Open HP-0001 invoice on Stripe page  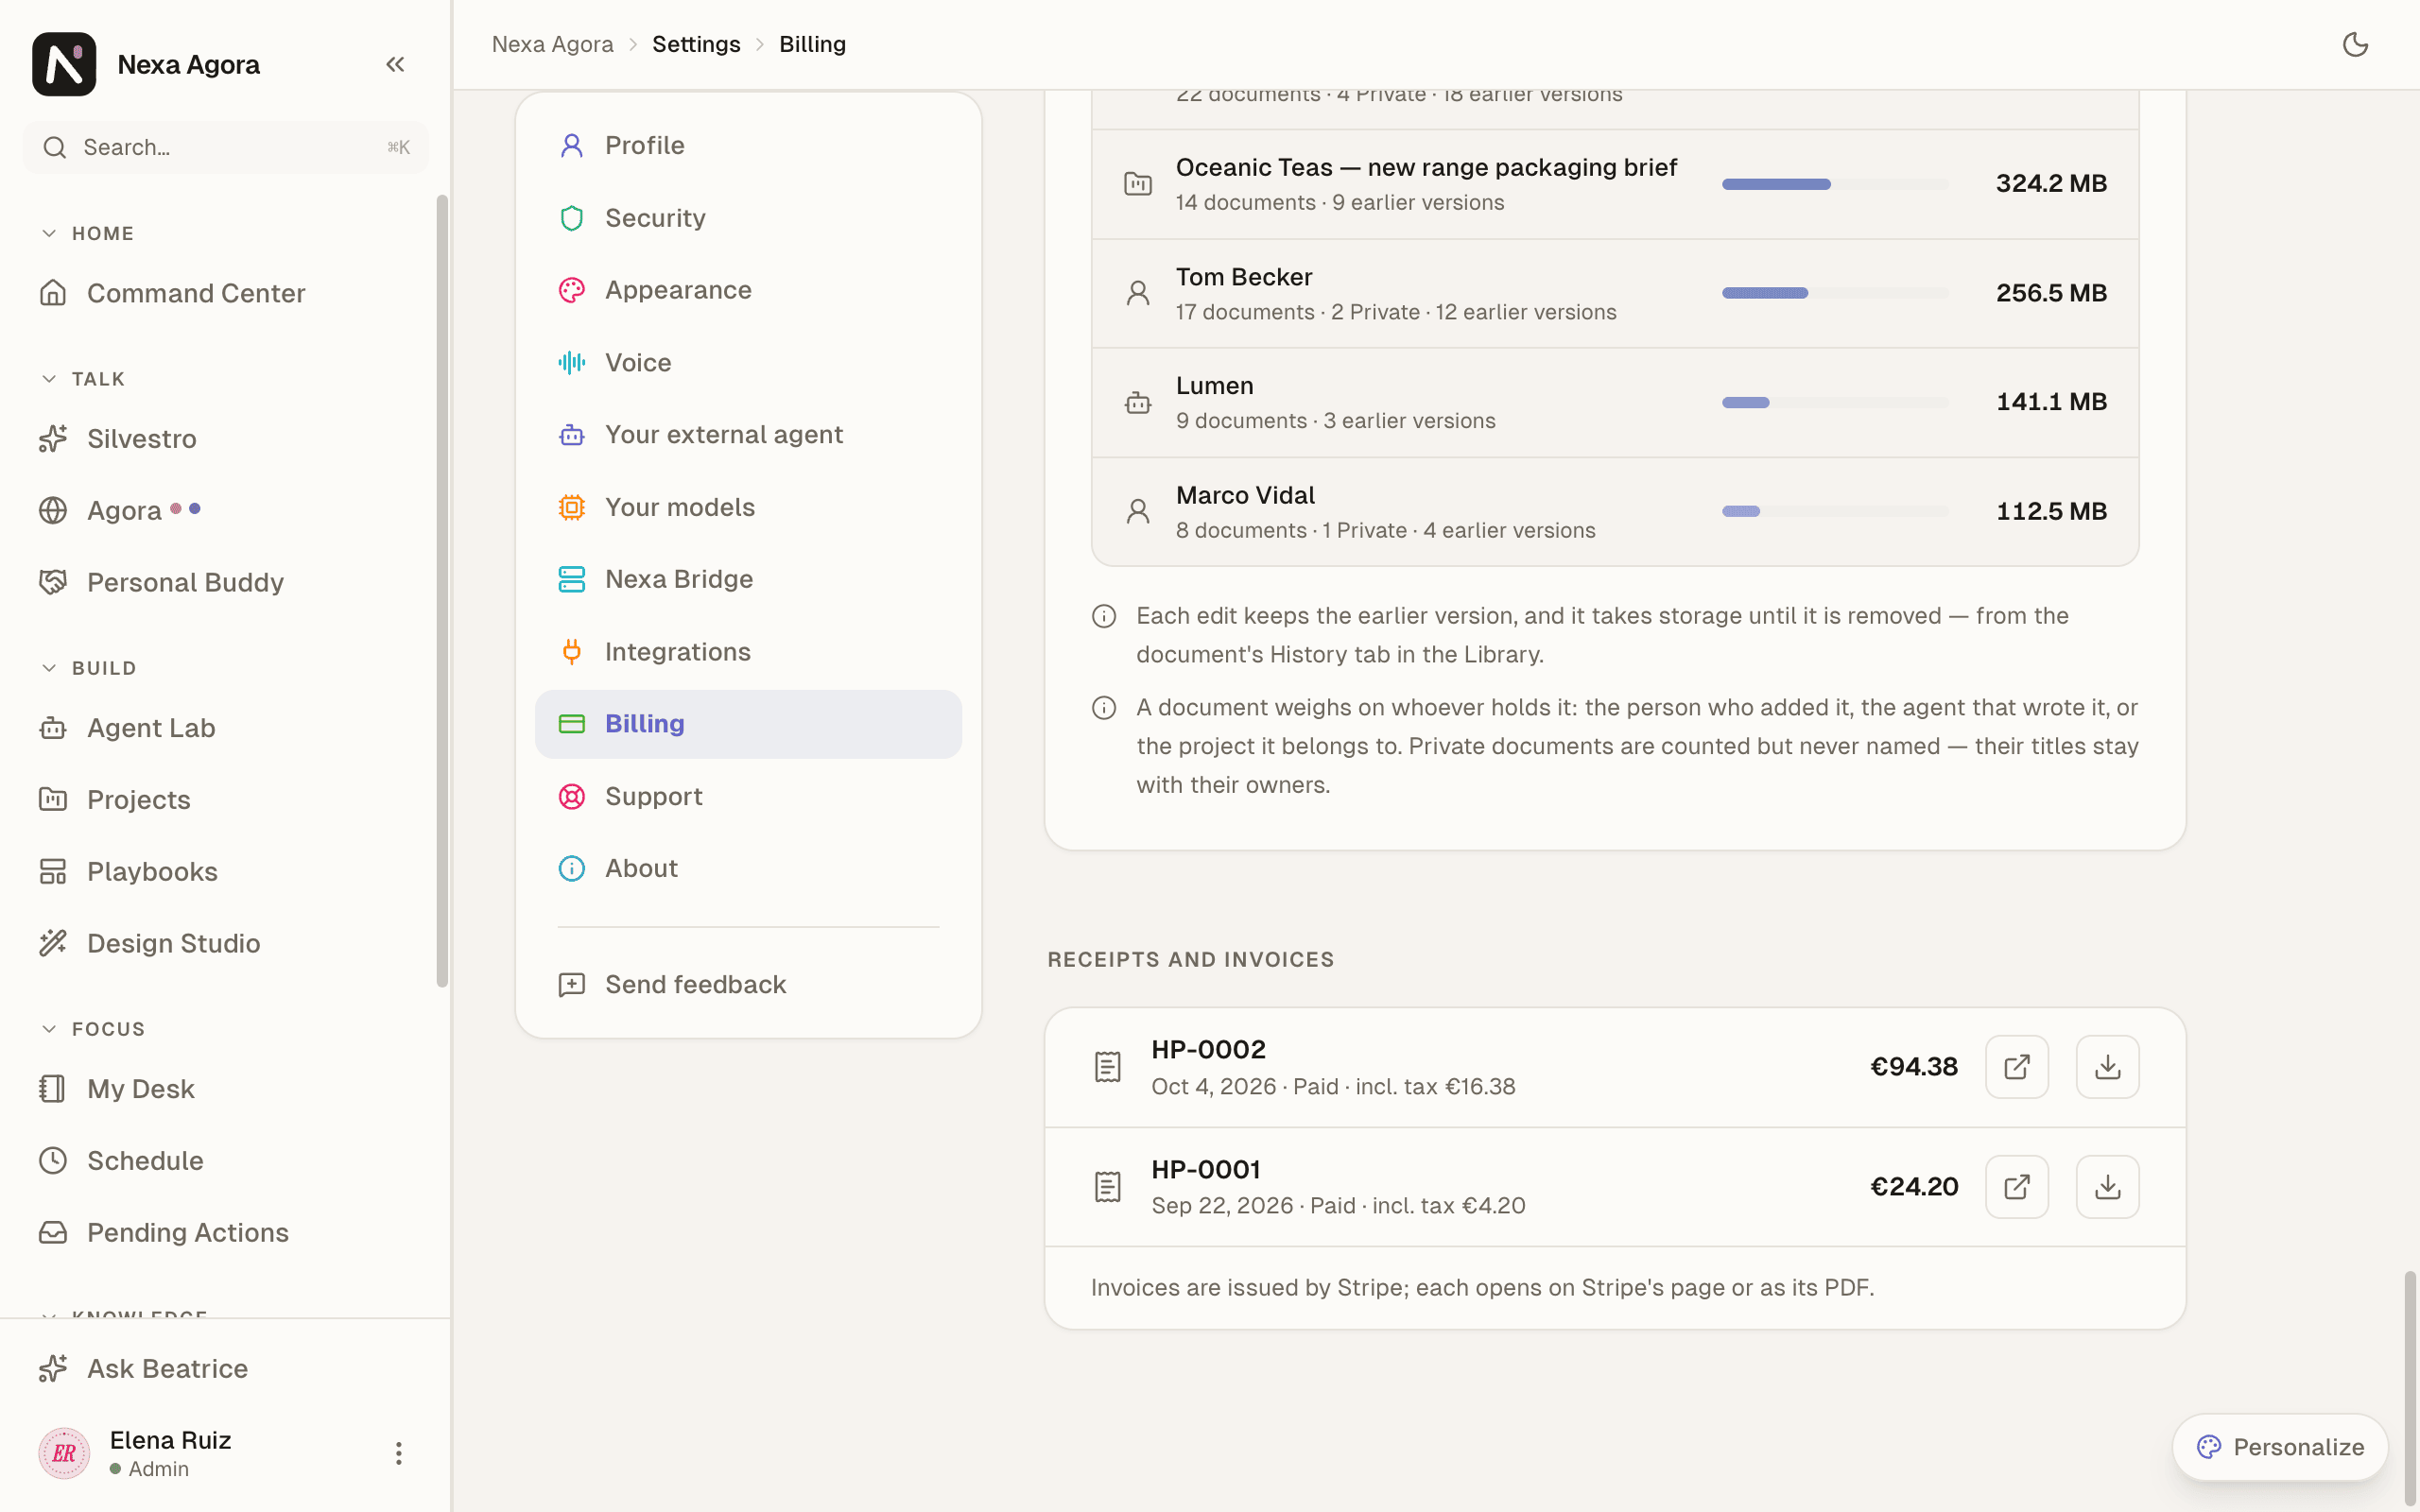pos(2016,1187)
